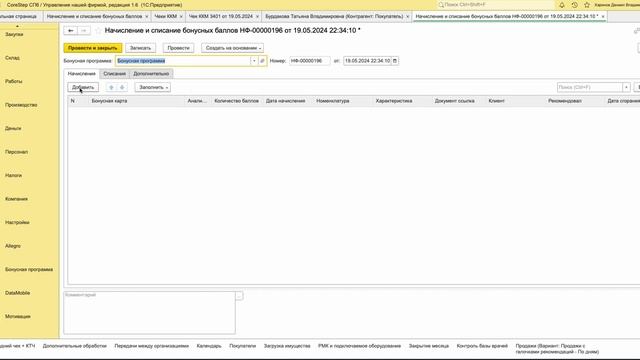The width and height of the screenshot is (640, 360).
Task: Open the DataMobile section in sidebar
Action: 18,293
